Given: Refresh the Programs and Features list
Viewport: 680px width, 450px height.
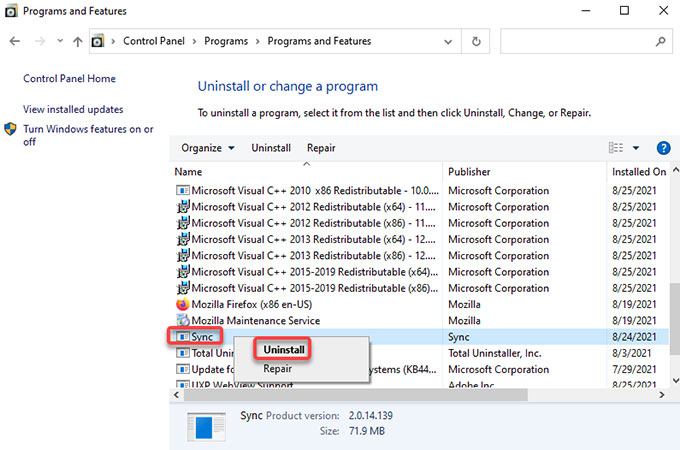Looking at the screenshot, I should tap(476, 41).
